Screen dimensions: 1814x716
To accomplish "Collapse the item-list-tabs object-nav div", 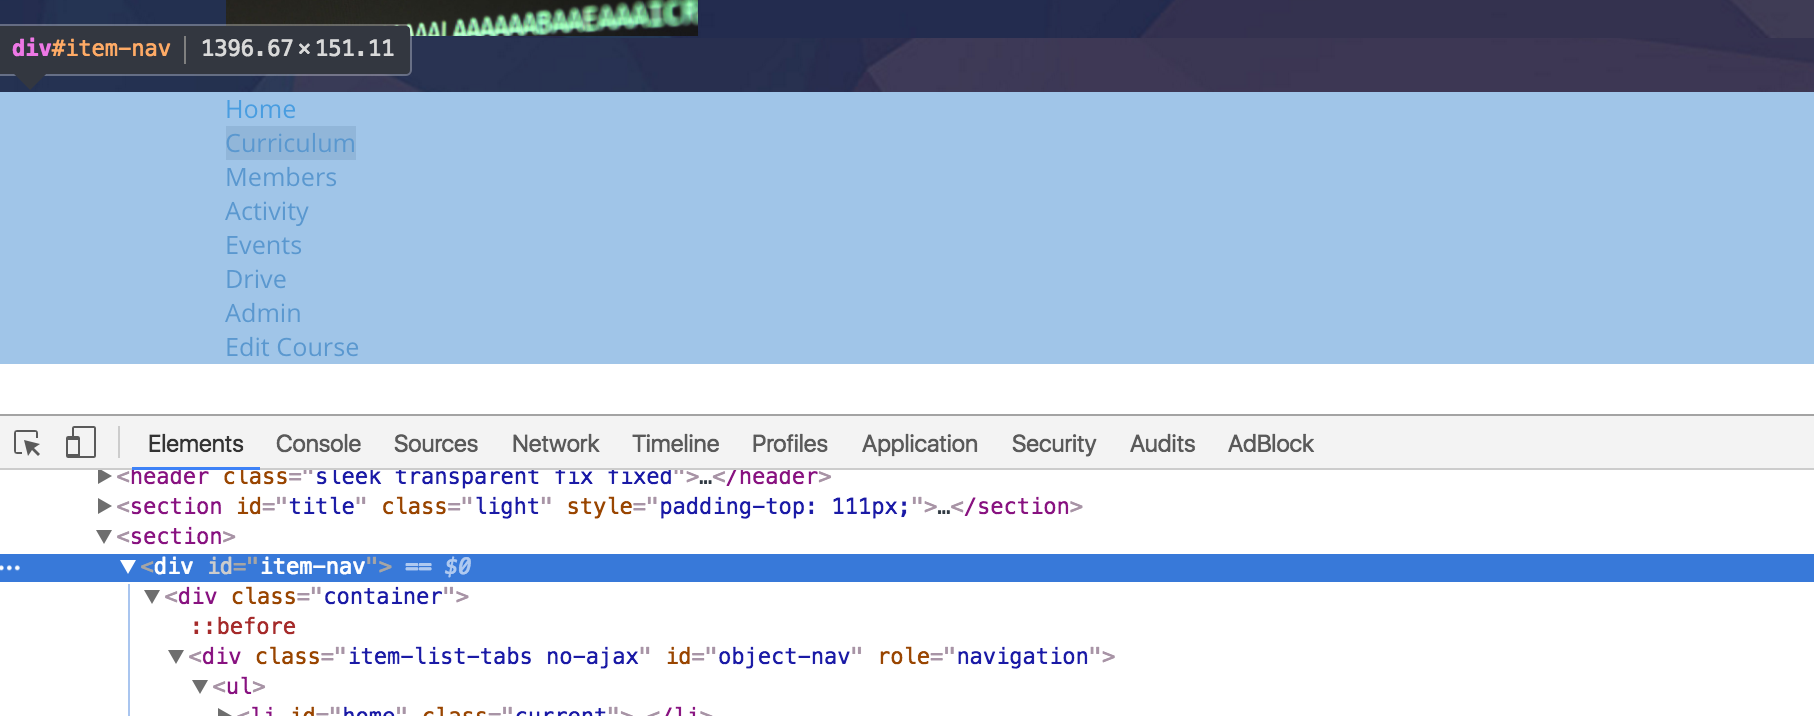I will (x=176, y=656).
